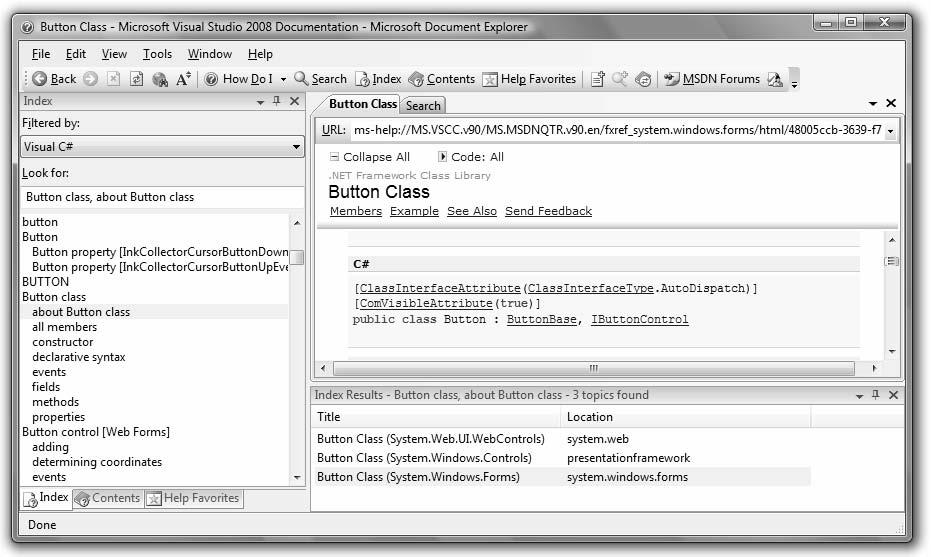Open the View menu
The image size is (931, 557).
tap(114, 54)
